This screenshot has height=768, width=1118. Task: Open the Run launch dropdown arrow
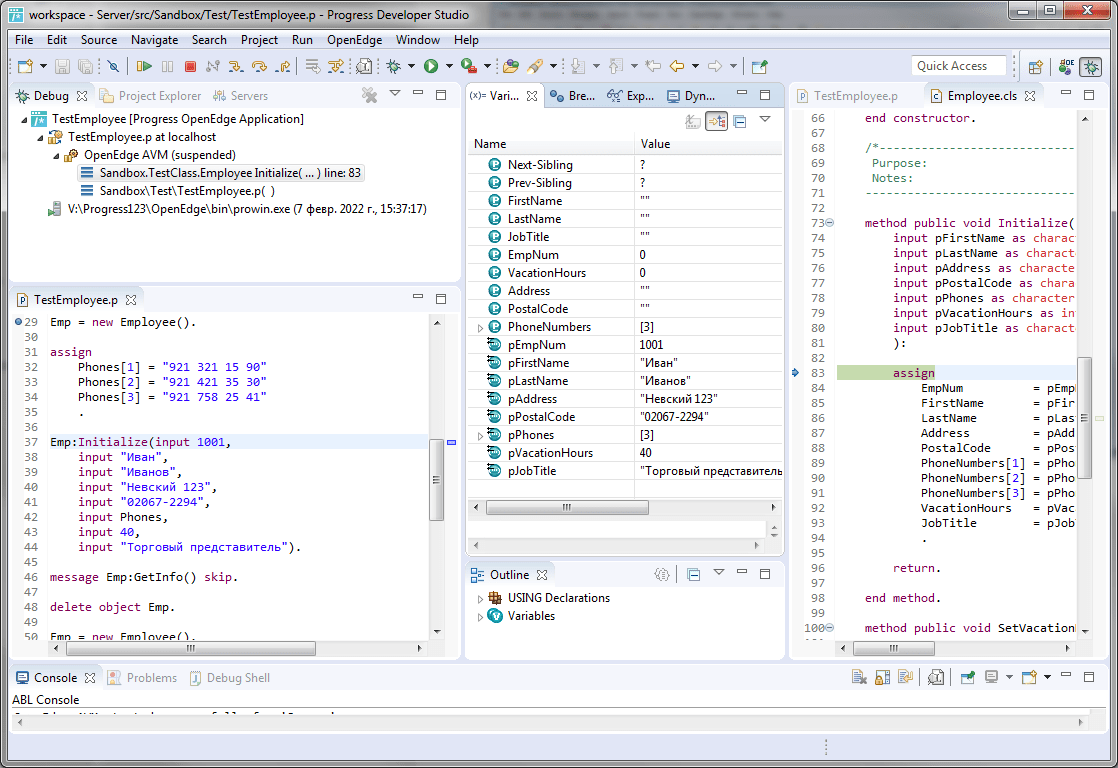coord(449,66)
